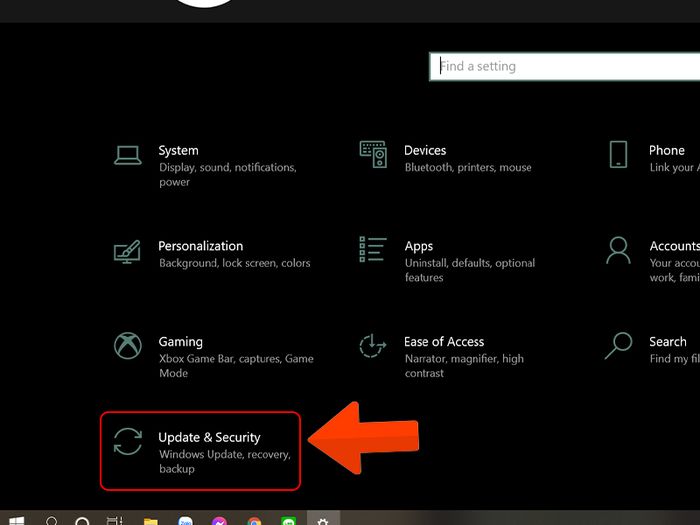Viewport: 700px width, 525px height.
Task: Open Devices settings keyboard-speaker icon
Action: 373,154
